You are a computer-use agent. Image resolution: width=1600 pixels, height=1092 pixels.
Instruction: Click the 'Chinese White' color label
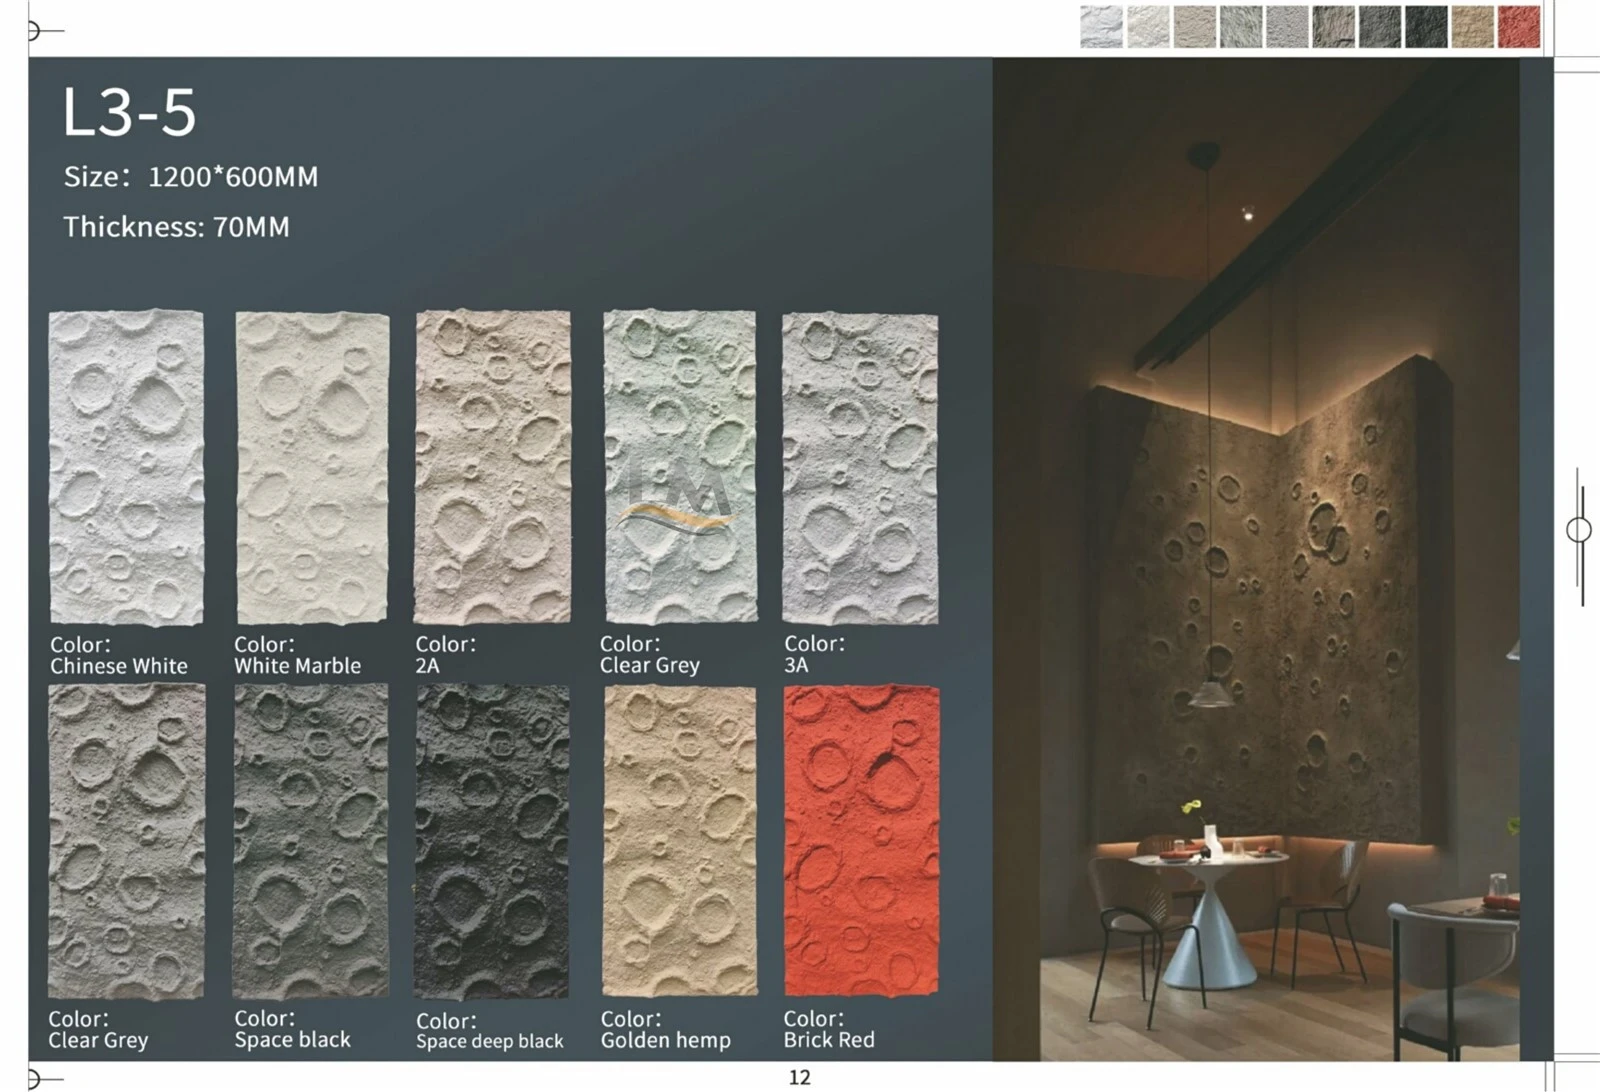[x=119, y=666]
